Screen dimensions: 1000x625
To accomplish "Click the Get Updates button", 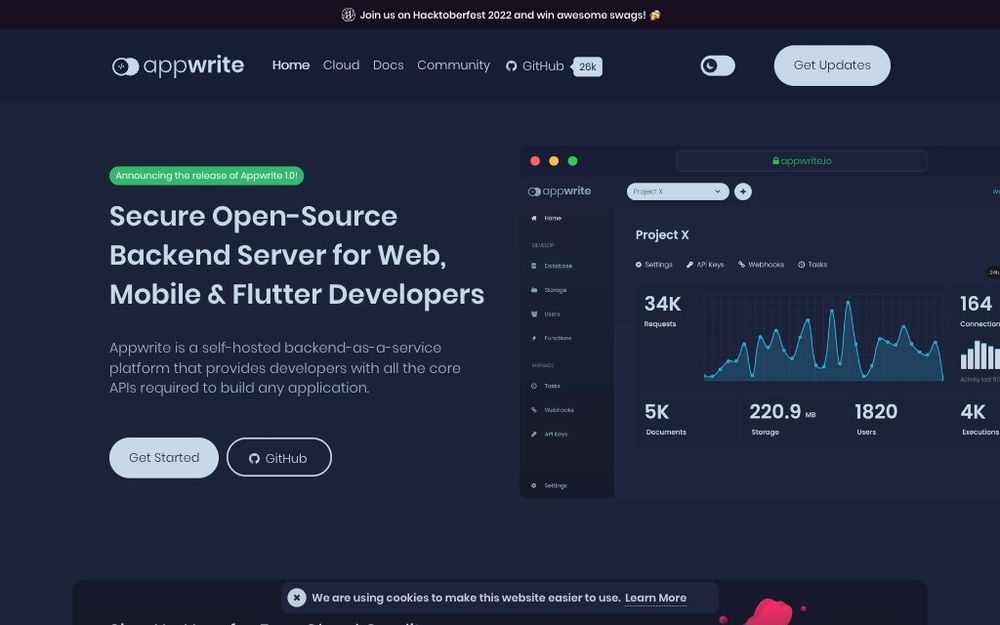I will tap(831, 65).
